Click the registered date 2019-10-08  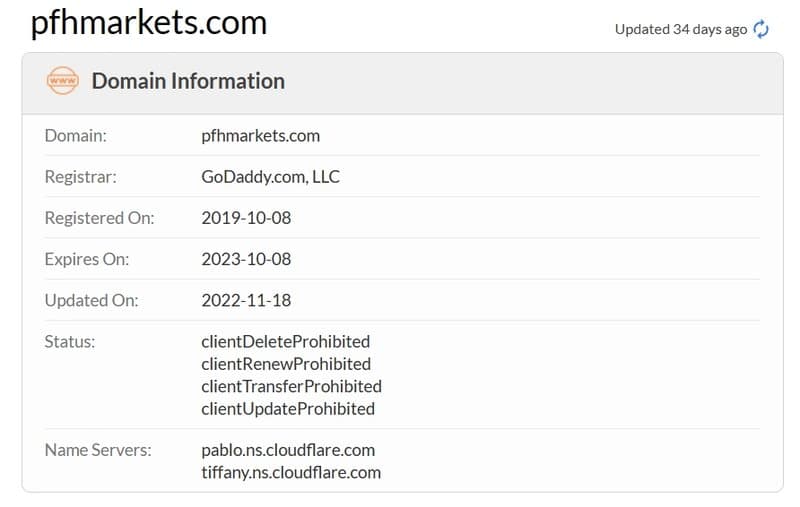pyautogui.click(x=246, y=218)
